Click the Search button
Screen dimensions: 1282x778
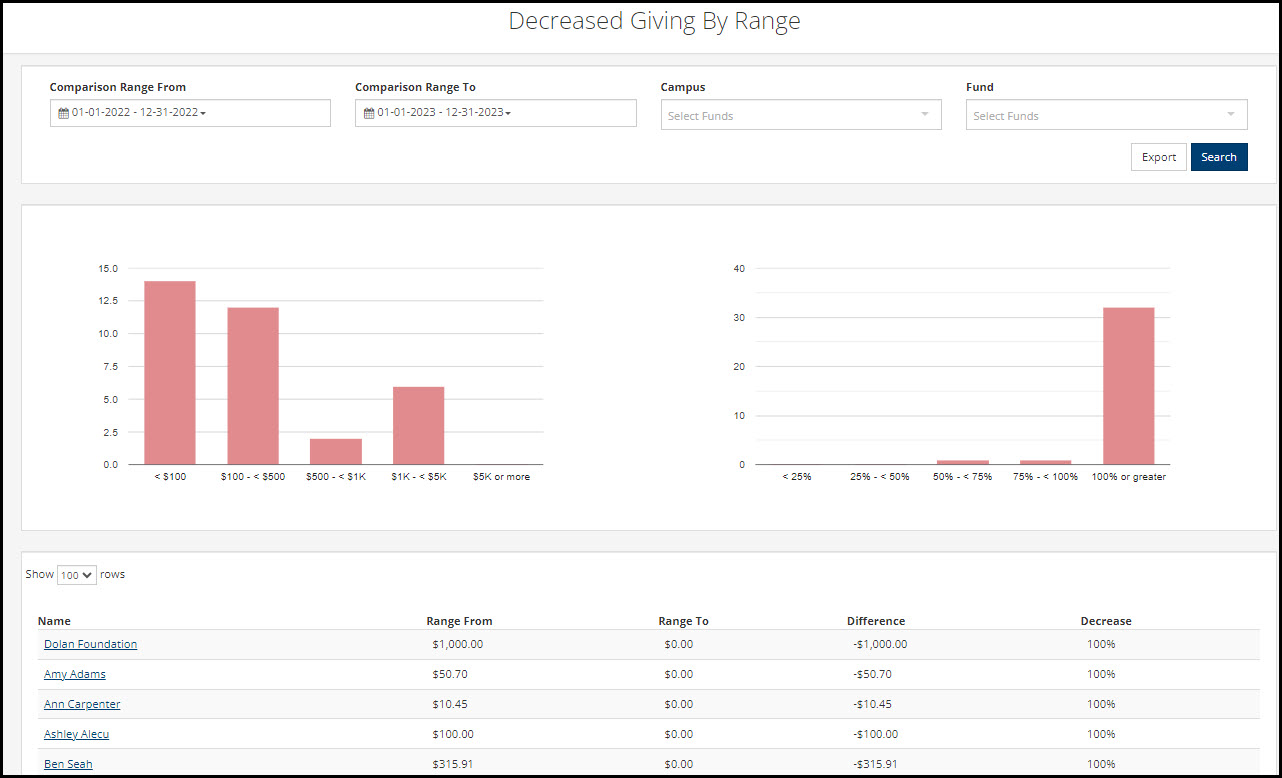1219,157
